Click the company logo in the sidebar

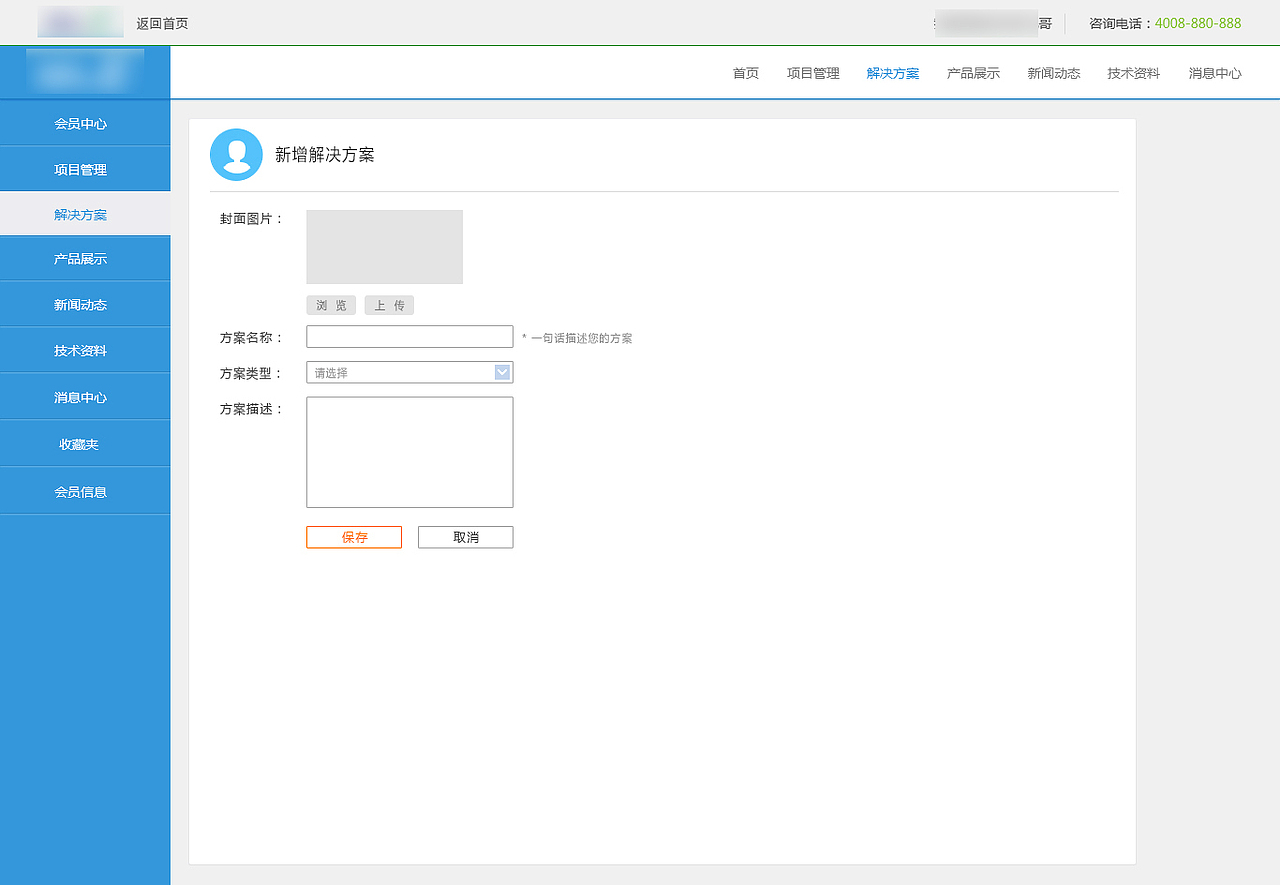[85, 71]
